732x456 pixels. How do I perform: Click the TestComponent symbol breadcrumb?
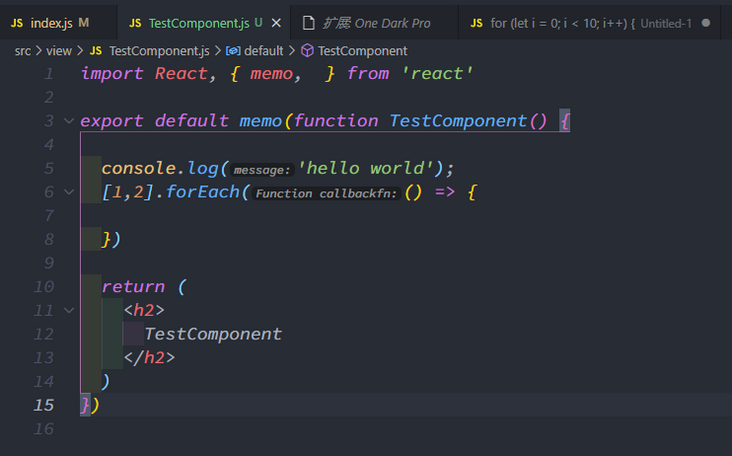click(x=362, y=51)
